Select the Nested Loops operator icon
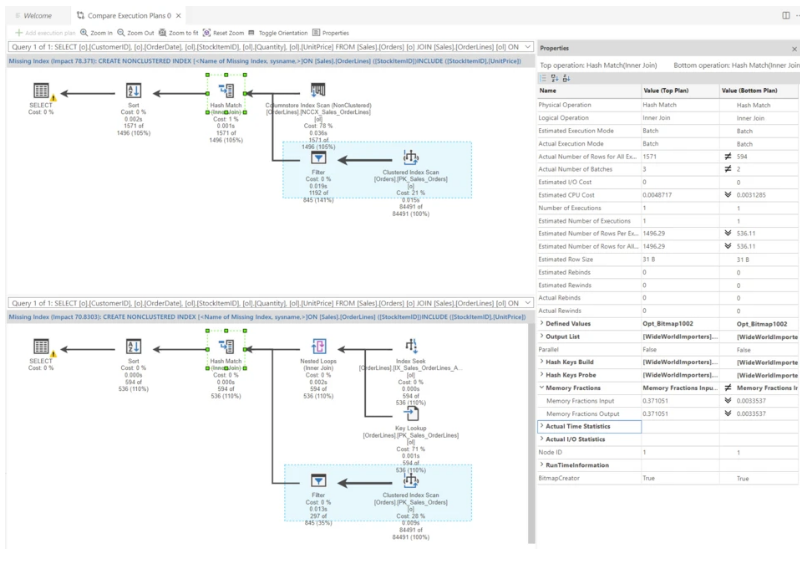The width and height of the screenshot is (800, 587). [319, 346]
